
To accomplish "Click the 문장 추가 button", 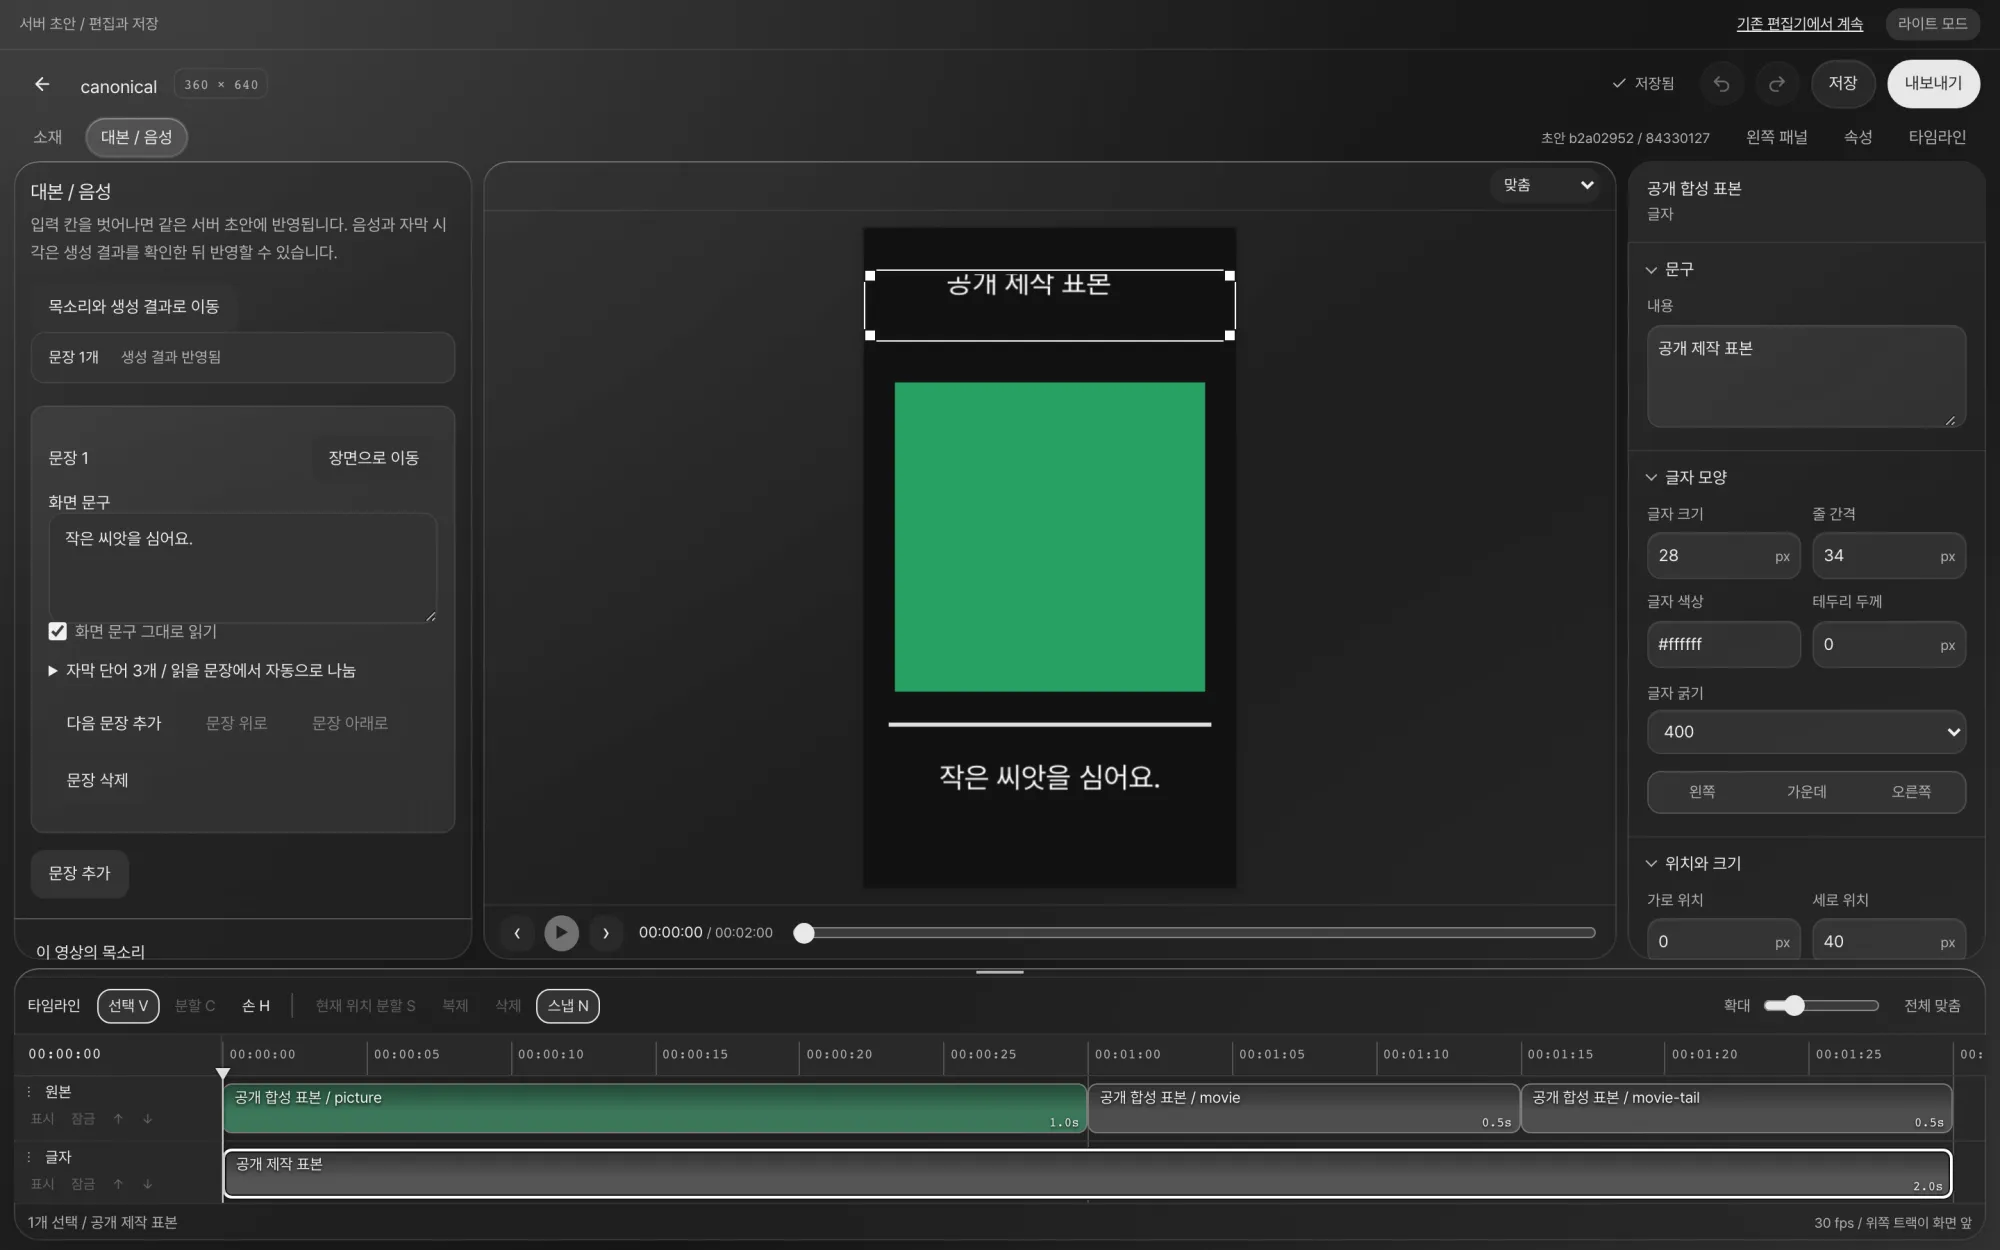I will 79,874.
